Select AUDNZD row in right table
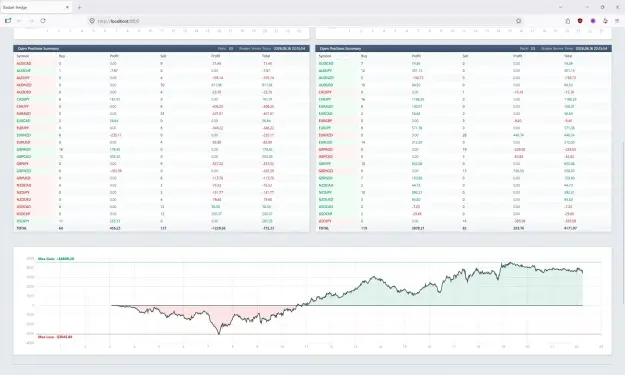Screen dimensions: 625x375 click(x=464, y=78)
